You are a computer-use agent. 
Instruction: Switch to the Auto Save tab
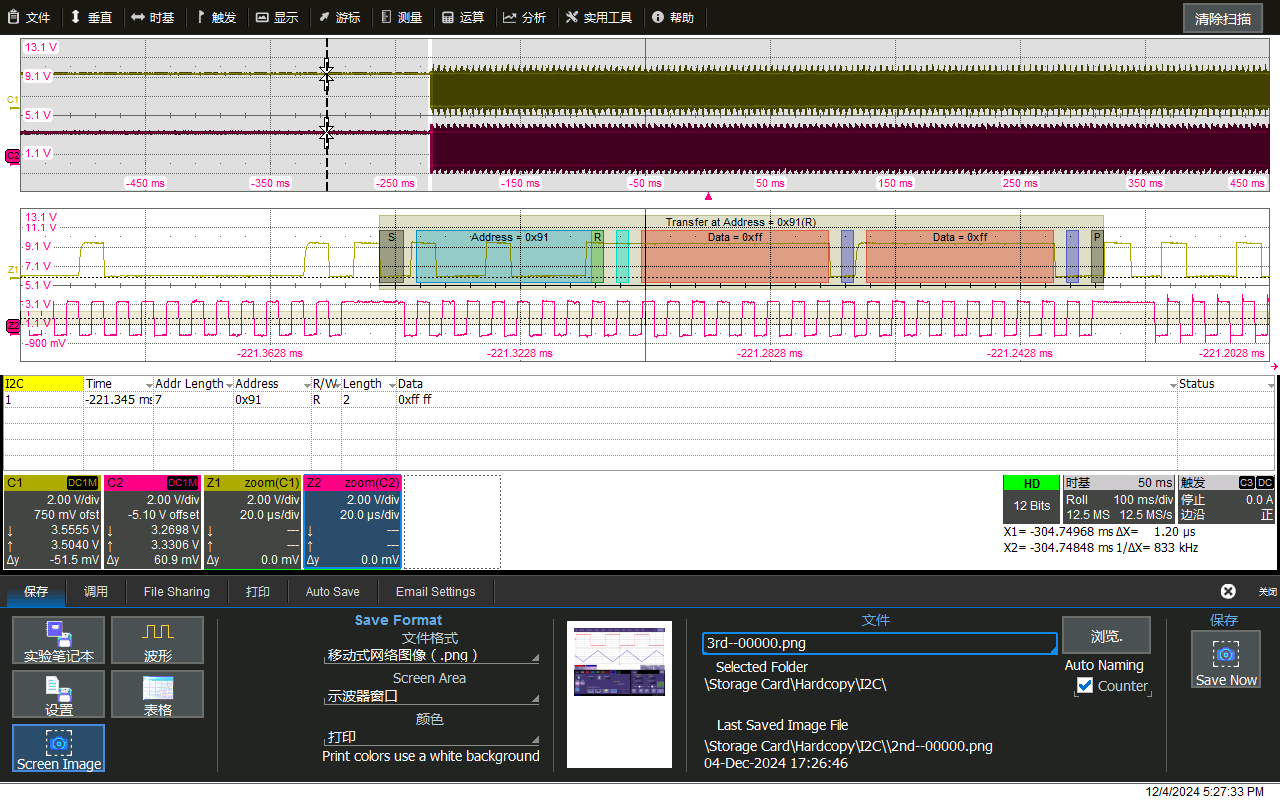tap(332, 591)
